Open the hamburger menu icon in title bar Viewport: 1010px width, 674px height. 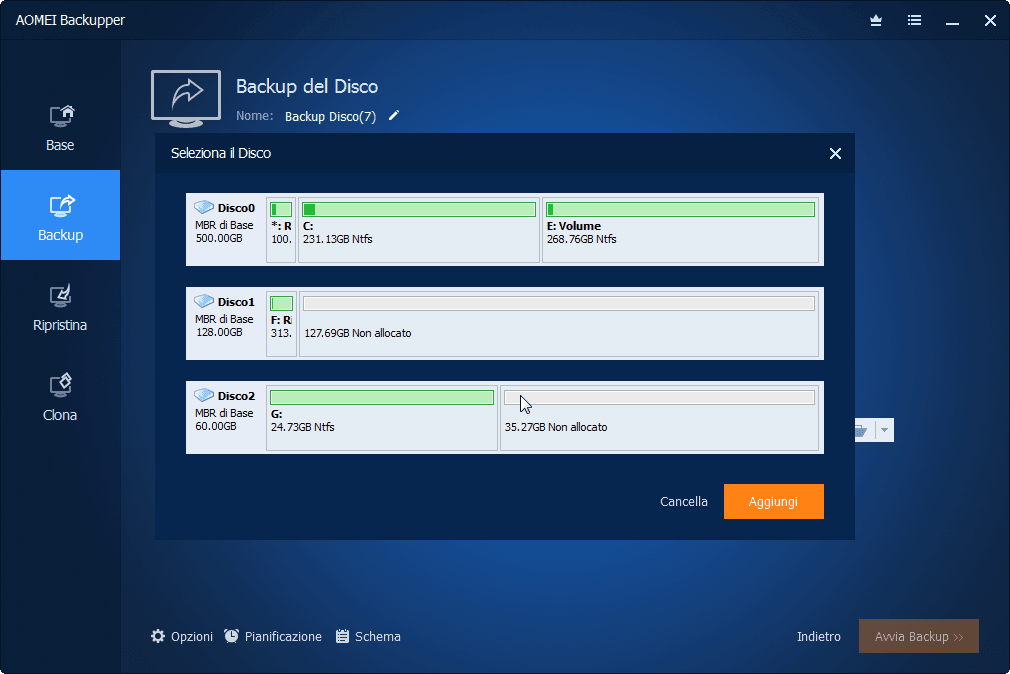pos(914,21)
